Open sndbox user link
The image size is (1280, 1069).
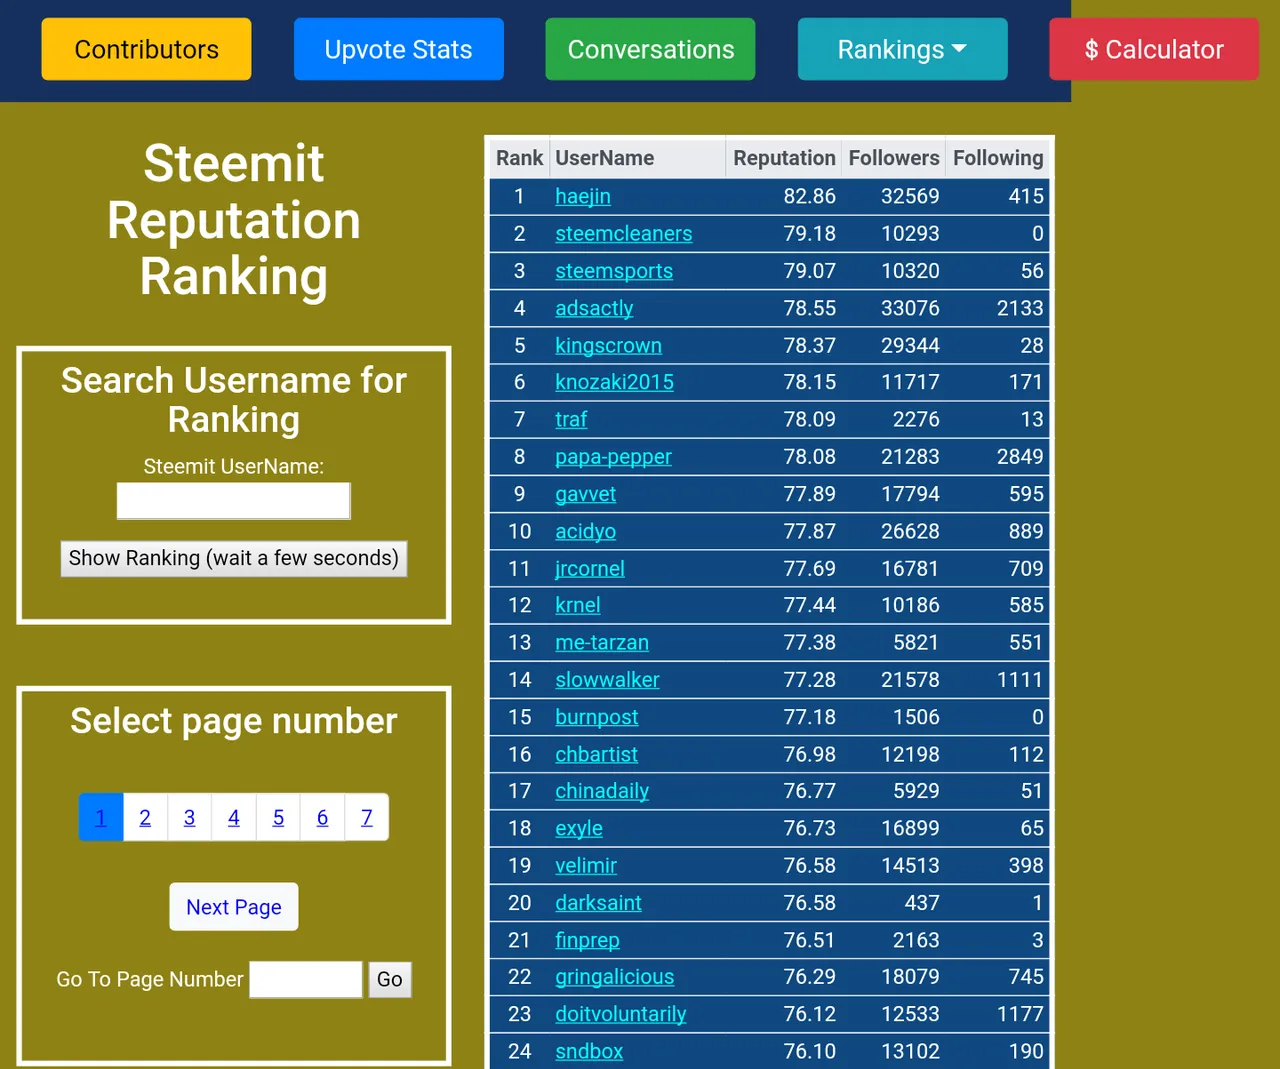[589, 1052]
